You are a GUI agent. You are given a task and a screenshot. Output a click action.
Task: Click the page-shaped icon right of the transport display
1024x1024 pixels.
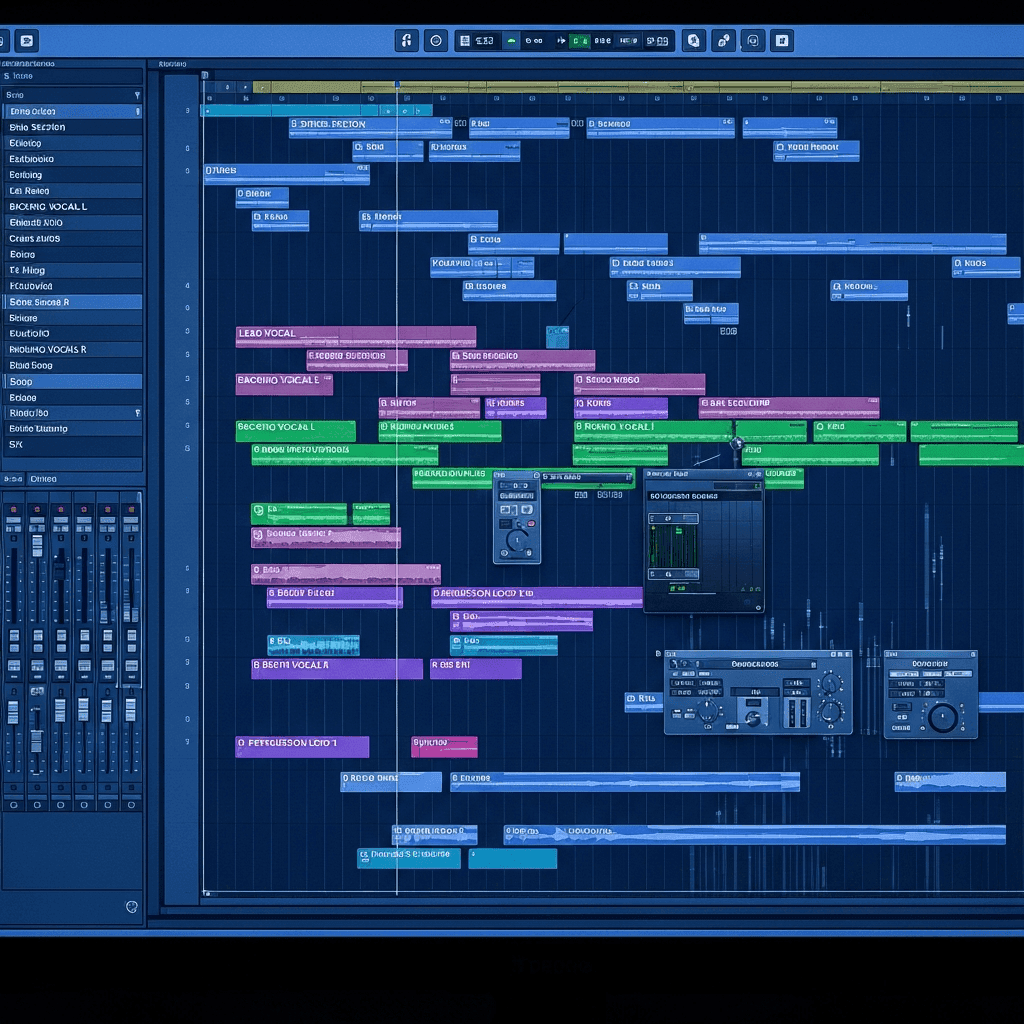[694, 40]
